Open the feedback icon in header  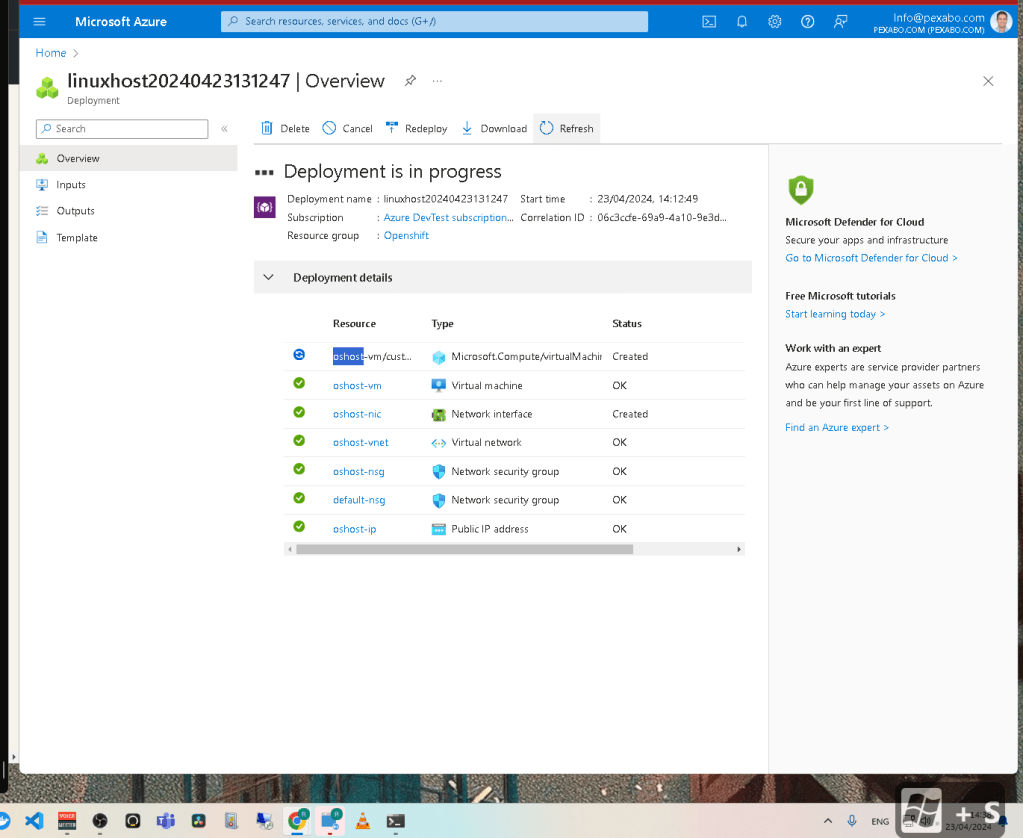(840, 22)
